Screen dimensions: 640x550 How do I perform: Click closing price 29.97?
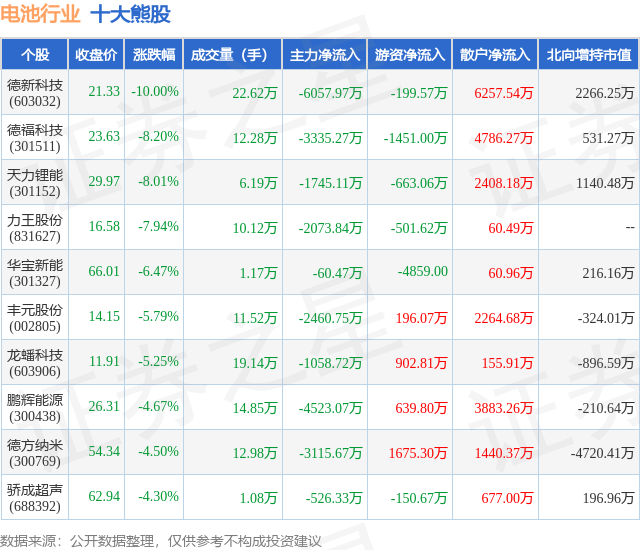coord(104,181)
